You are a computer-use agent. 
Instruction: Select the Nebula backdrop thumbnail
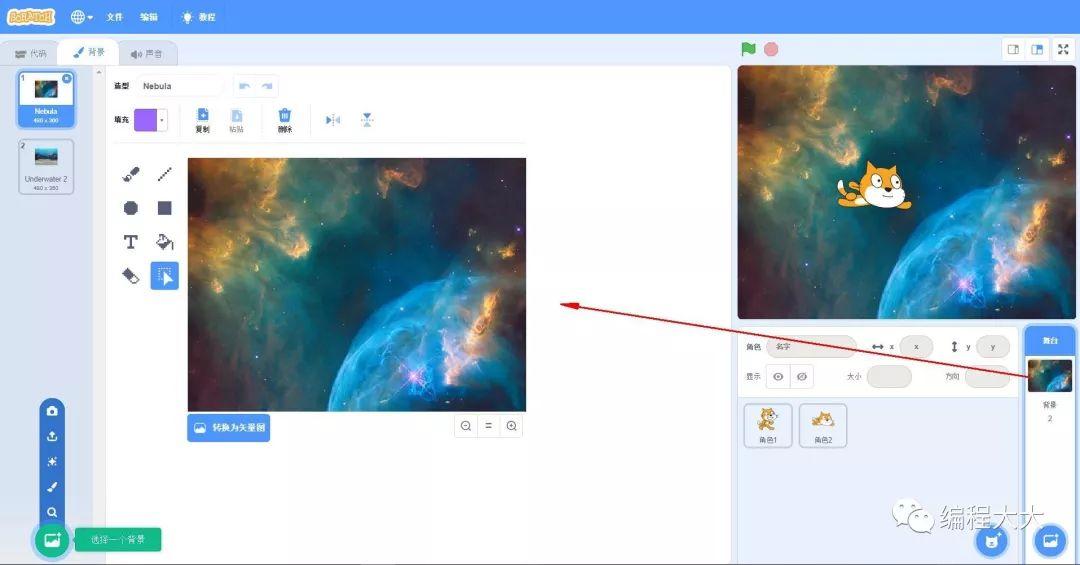(46, 99)
